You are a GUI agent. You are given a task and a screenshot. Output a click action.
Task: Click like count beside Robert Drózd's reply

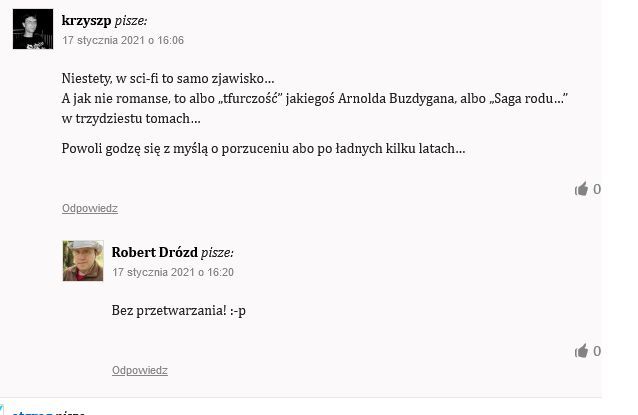[597, 351]
